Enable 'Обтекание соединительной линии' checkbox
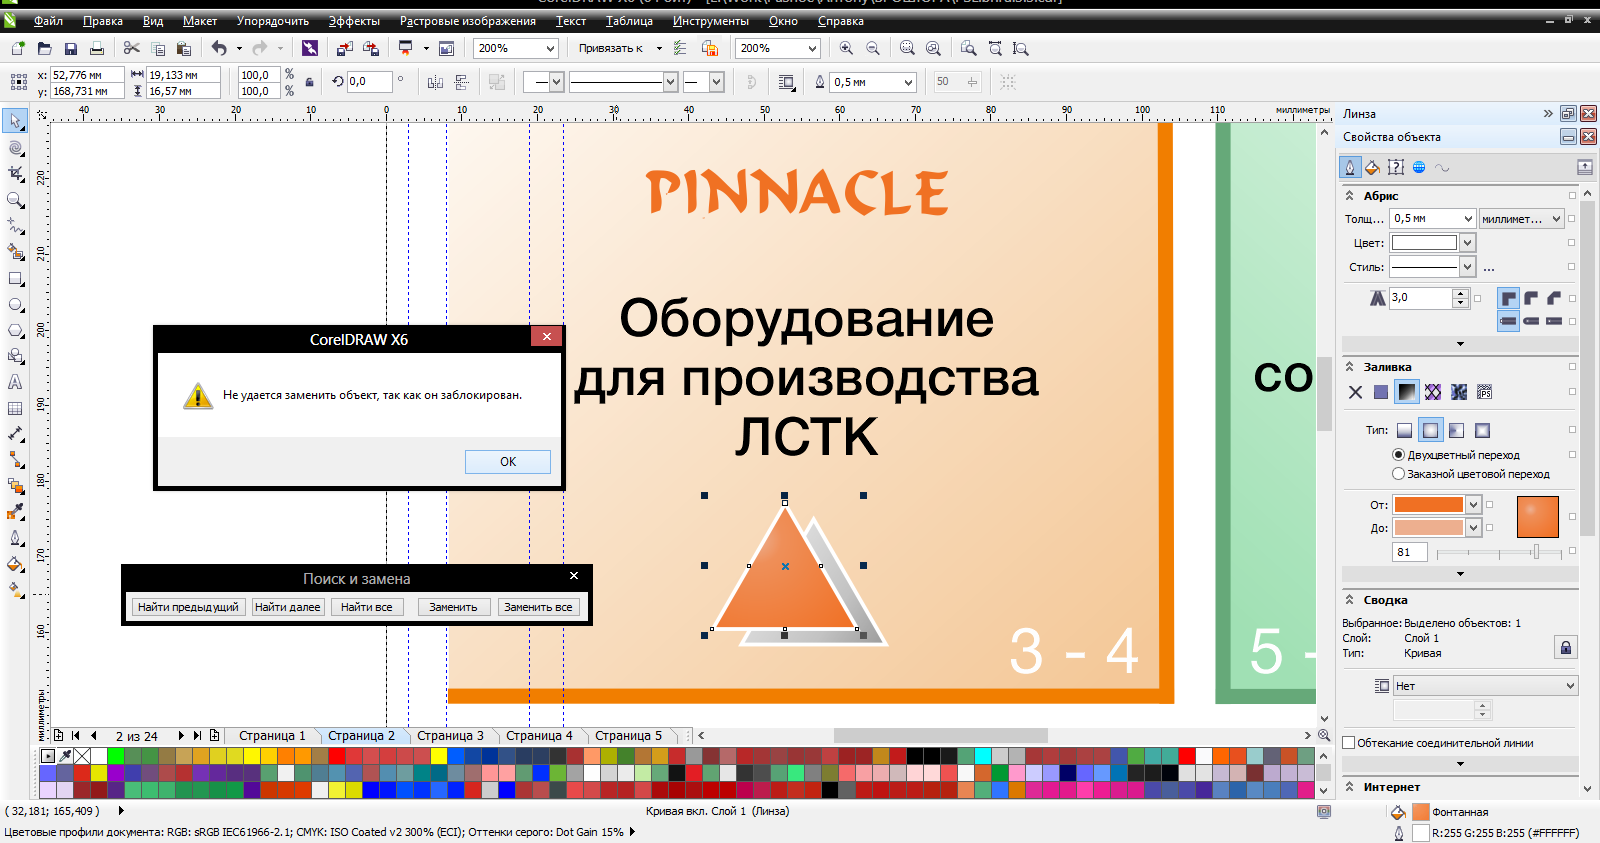The width and height of the screenshot is (1600, 843). point(1349,743)
